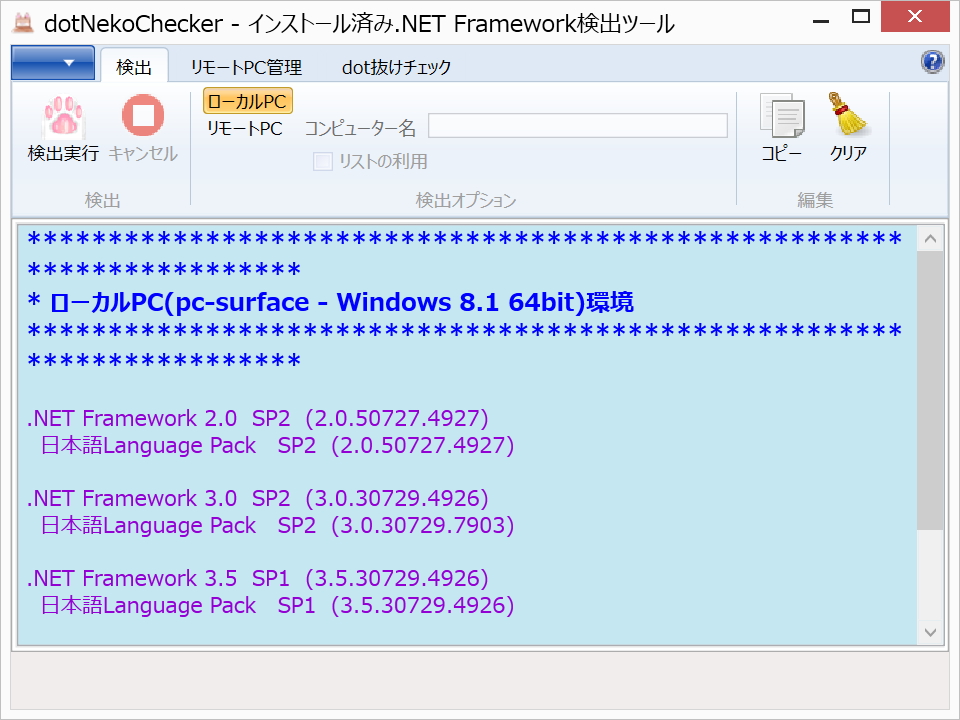This screenshot has width=960, height=720.
Task: Copy results with the コピー pages icon
Action: [x=782, y=115]
